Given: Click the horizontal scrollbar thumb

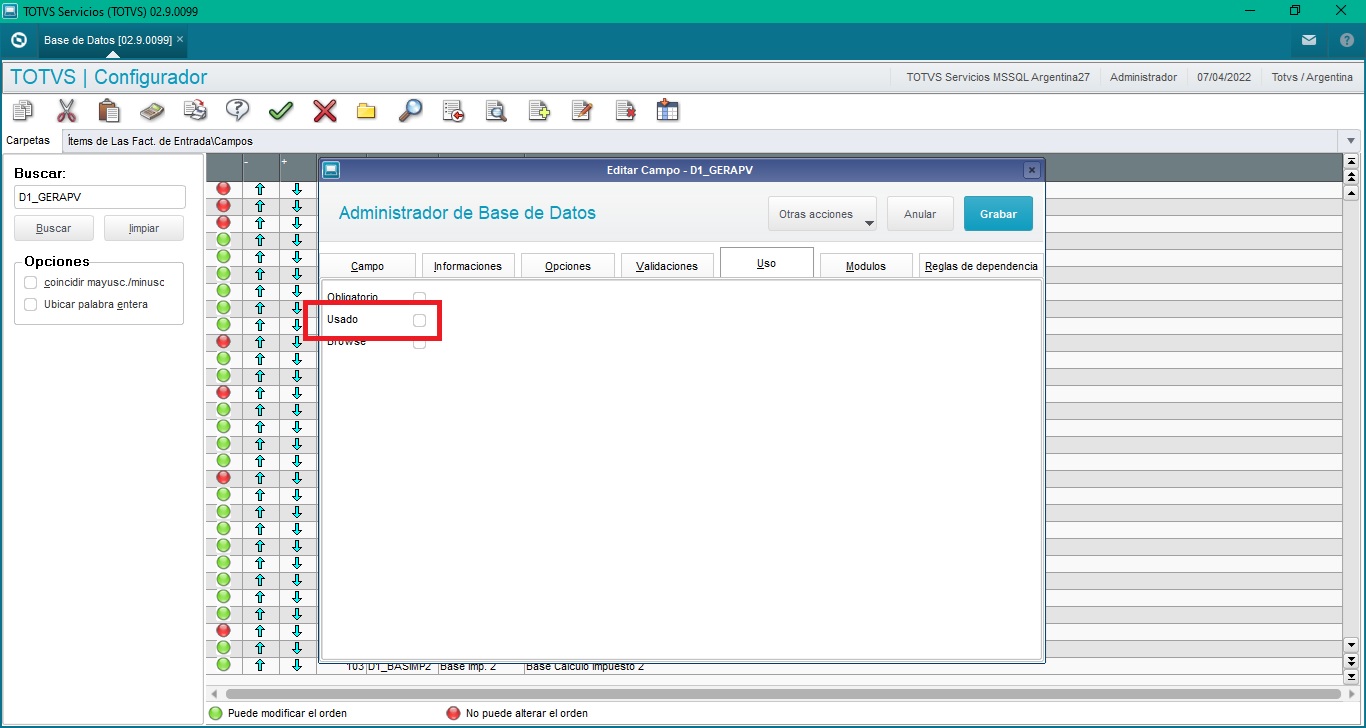Looking at the screenshot, I should point(783,693).
